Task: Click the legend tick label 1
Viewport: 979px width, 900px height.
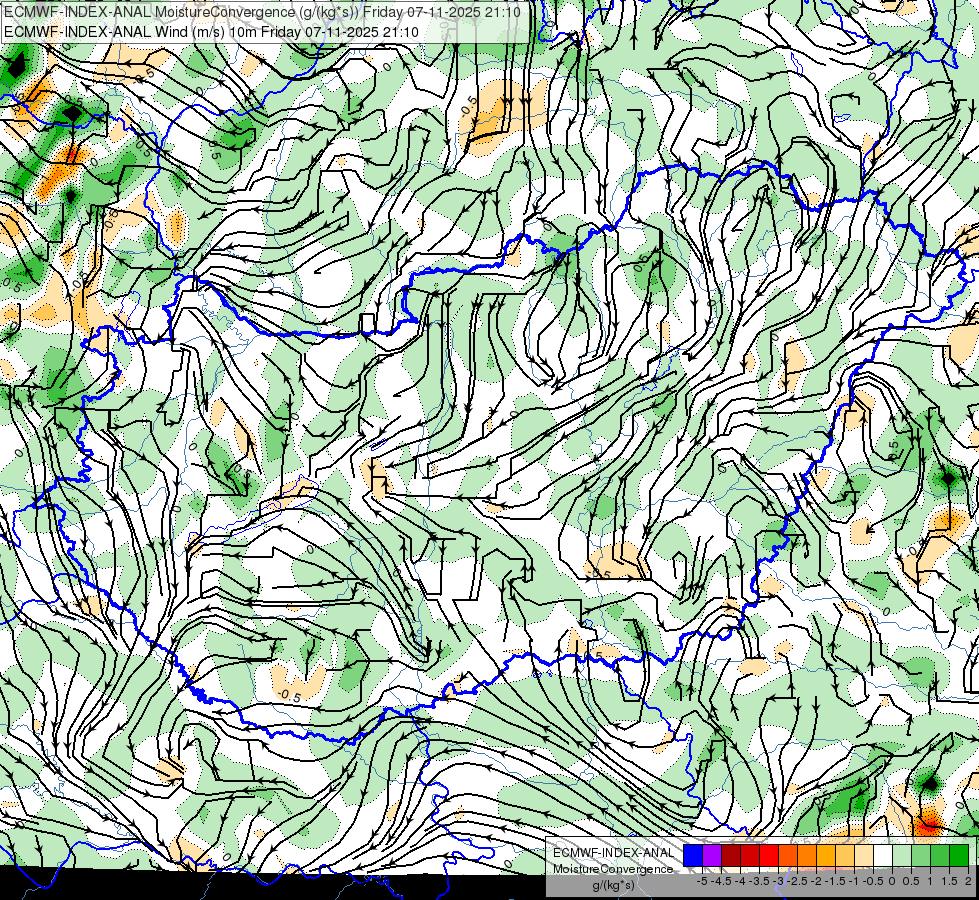Action: [930, 881]
